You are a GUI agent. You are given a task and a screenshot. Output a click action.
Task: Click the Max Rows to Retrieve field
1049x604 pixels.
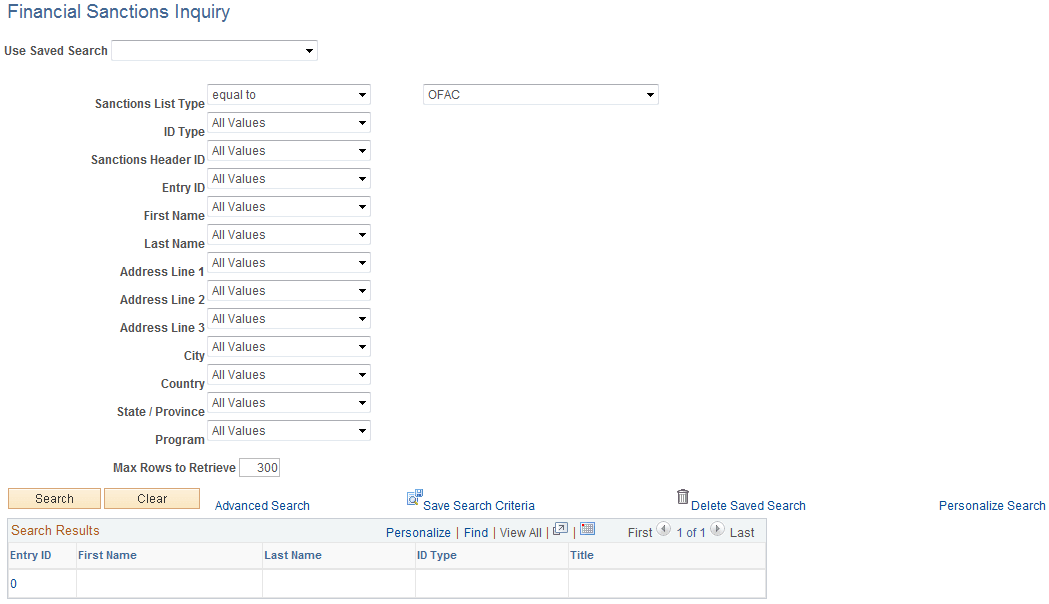click(x=260, y=468)
